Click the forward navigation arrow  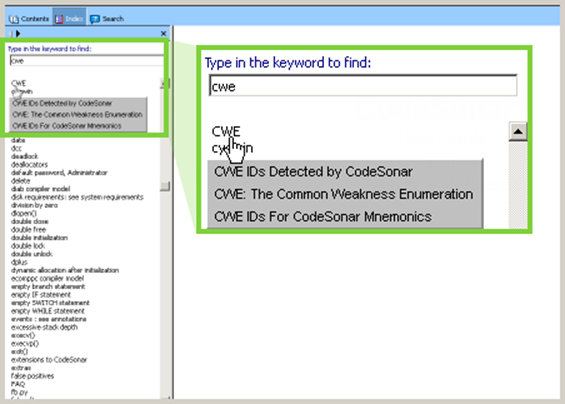click(x=18, y=34)
